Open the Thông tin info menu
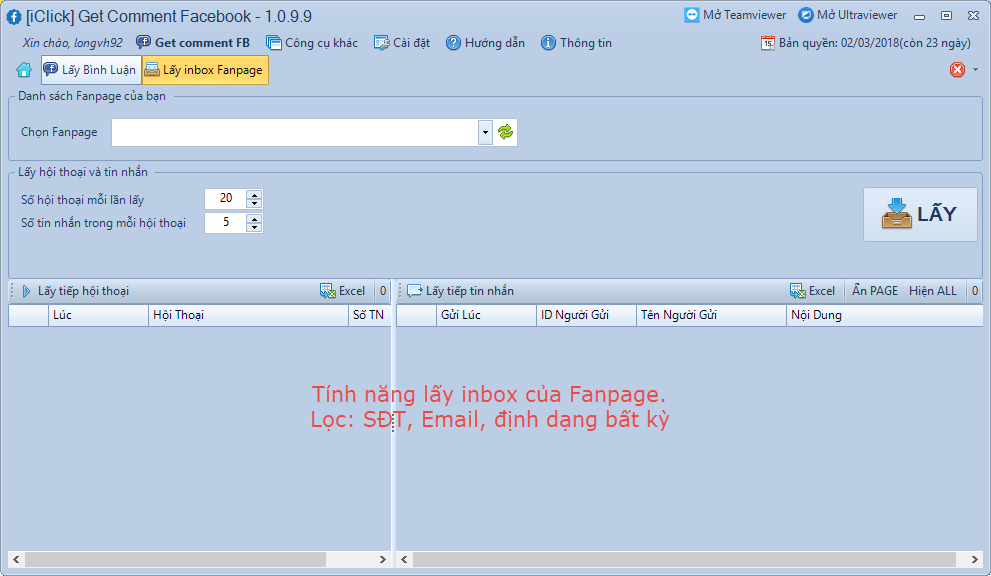This screenshot has height=576, width=991. tap(576, 42)
